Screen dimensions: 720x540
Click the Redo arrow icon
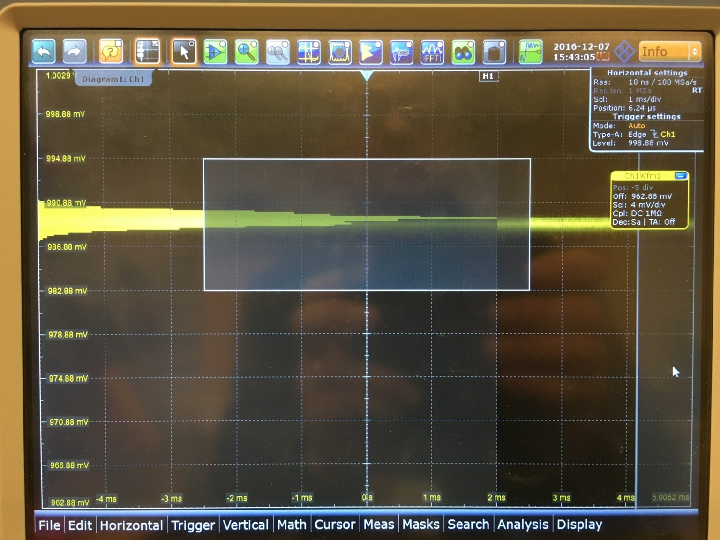(74, 51)
